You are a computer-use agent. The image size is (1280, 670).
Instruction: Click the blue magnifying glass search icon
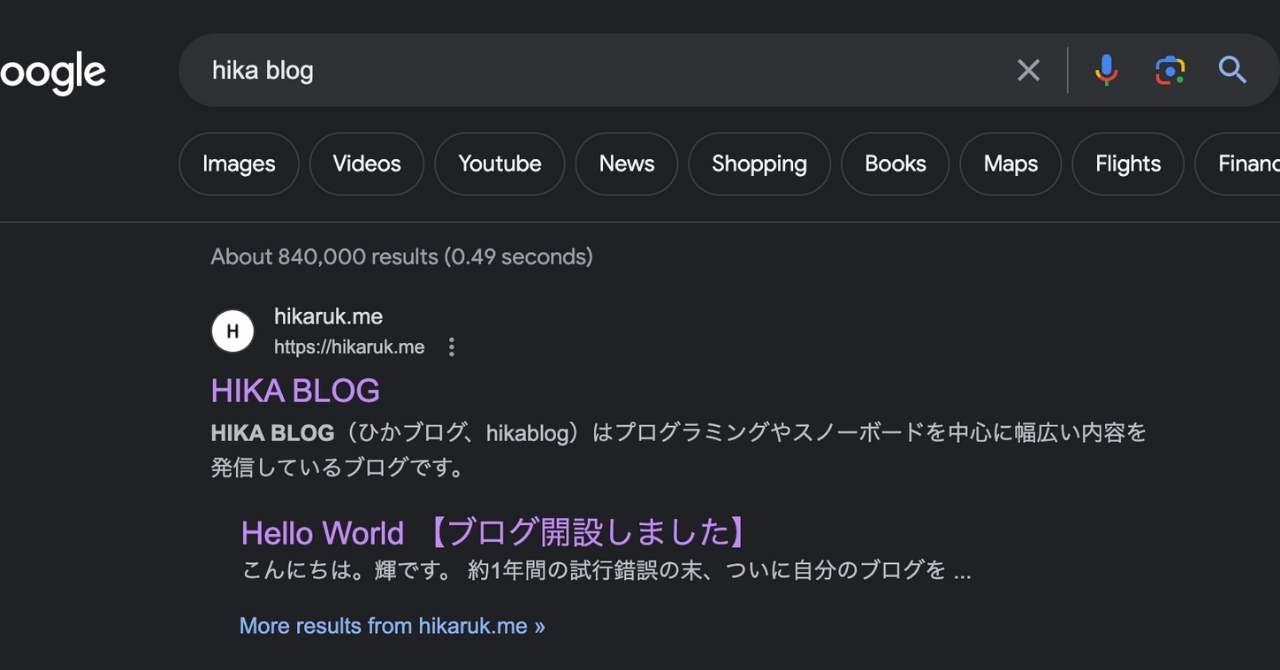[x=1232, y=70]
